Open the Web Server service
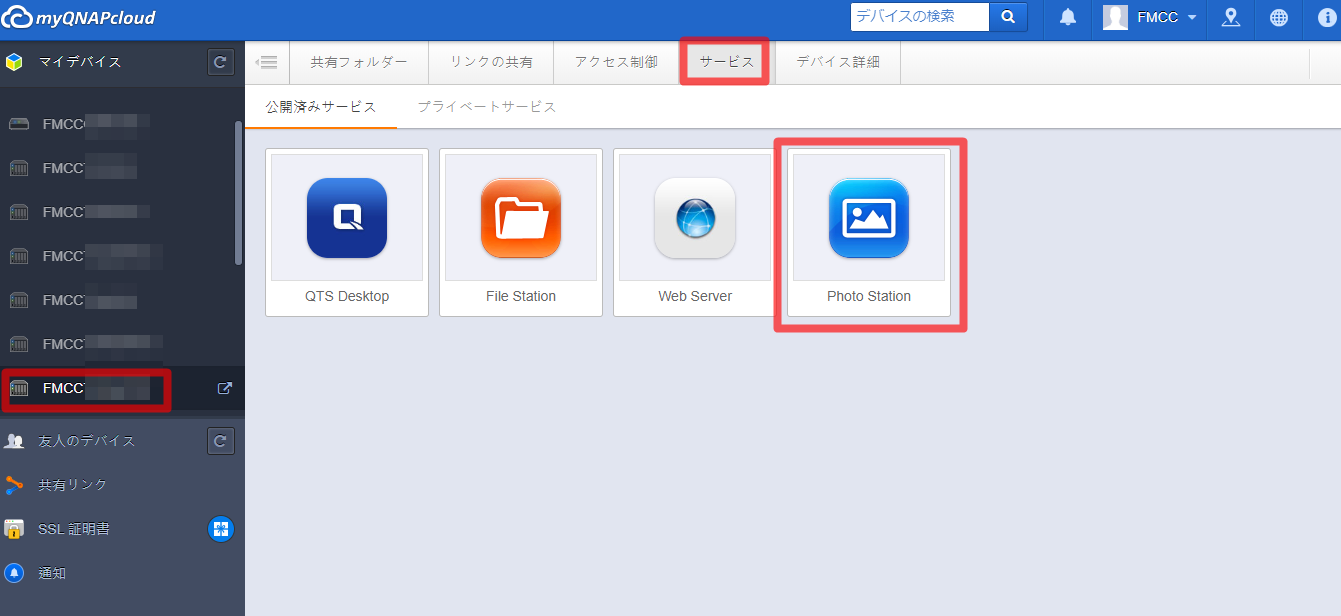1341x616 pixels. 695,233
